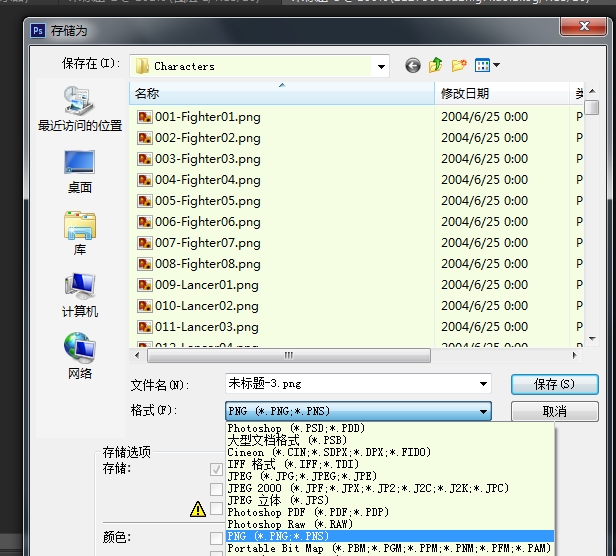
Task: Click the horizontal scroll right arrow
Action: (574, 356)
